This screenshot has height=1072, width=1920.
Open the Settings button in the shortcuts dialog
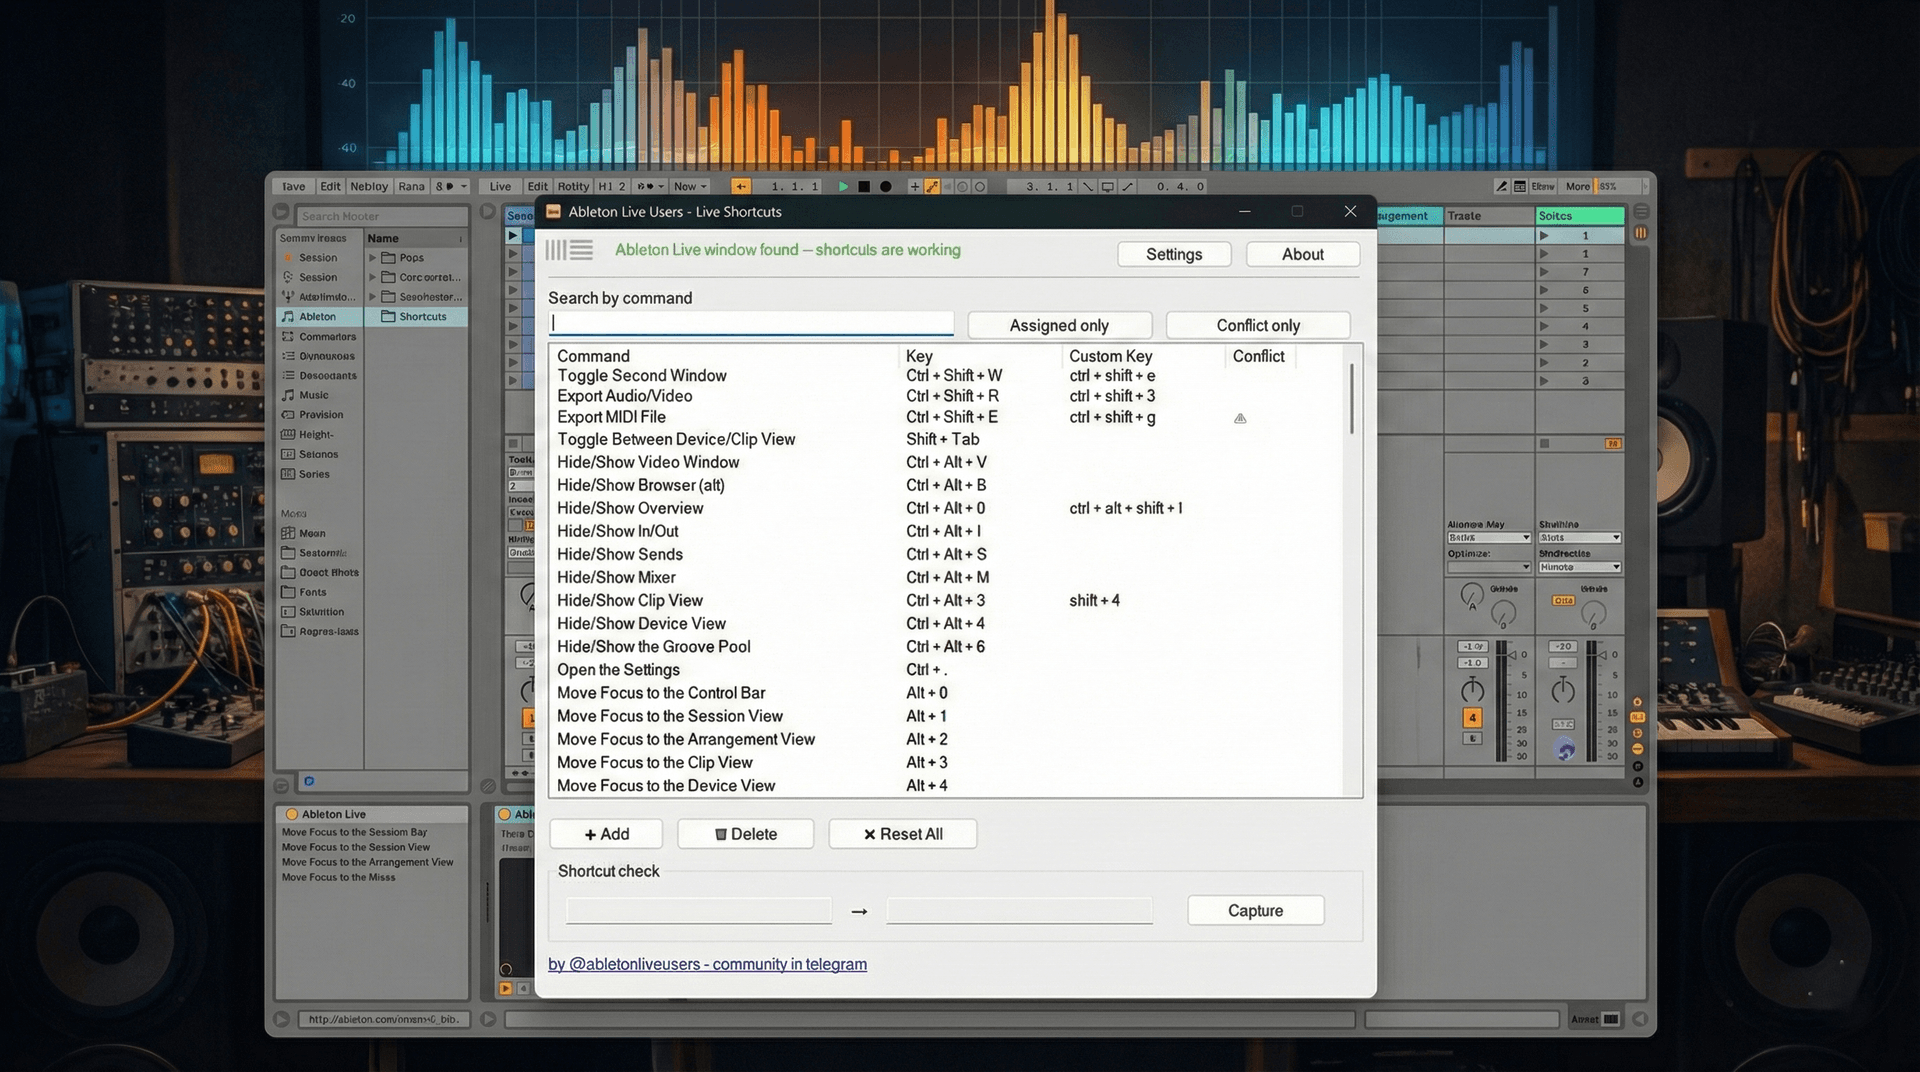coord(1173,254)
